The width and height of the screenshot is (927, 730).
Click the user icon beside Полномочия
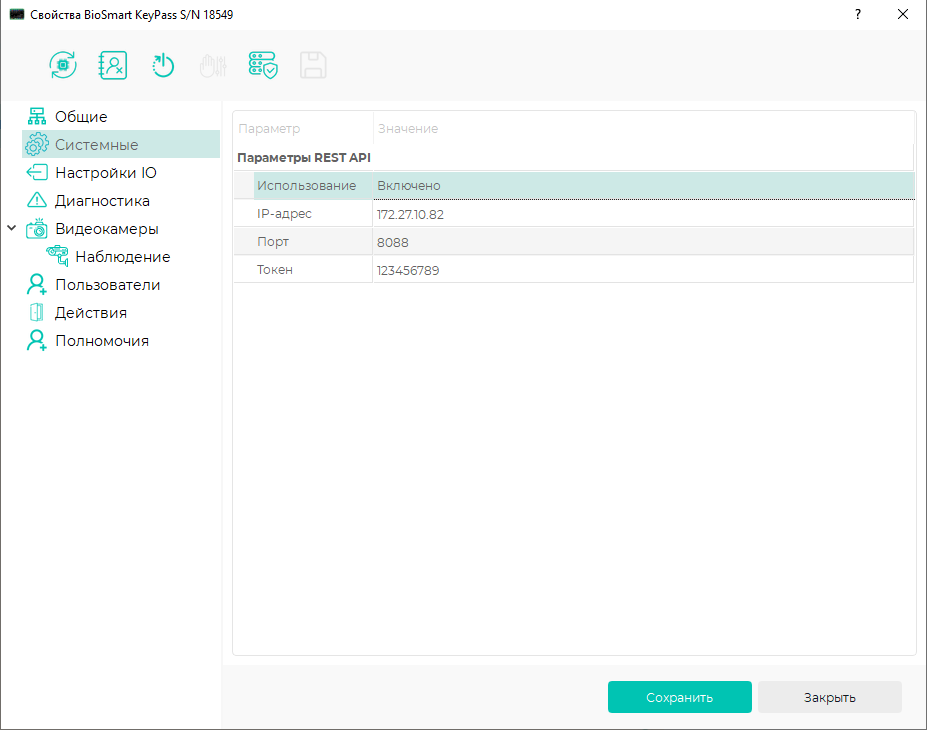tap(37, 340)
